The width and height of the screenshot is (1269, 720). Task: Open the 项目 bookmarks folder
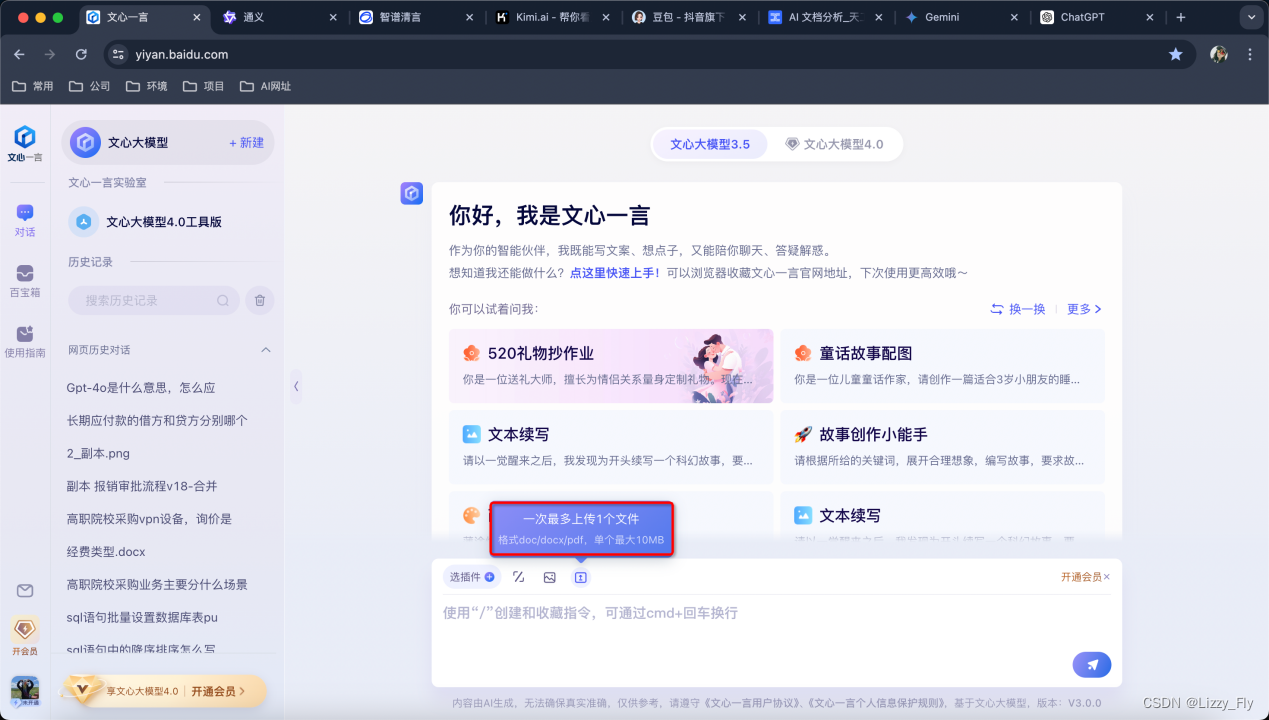203,86
